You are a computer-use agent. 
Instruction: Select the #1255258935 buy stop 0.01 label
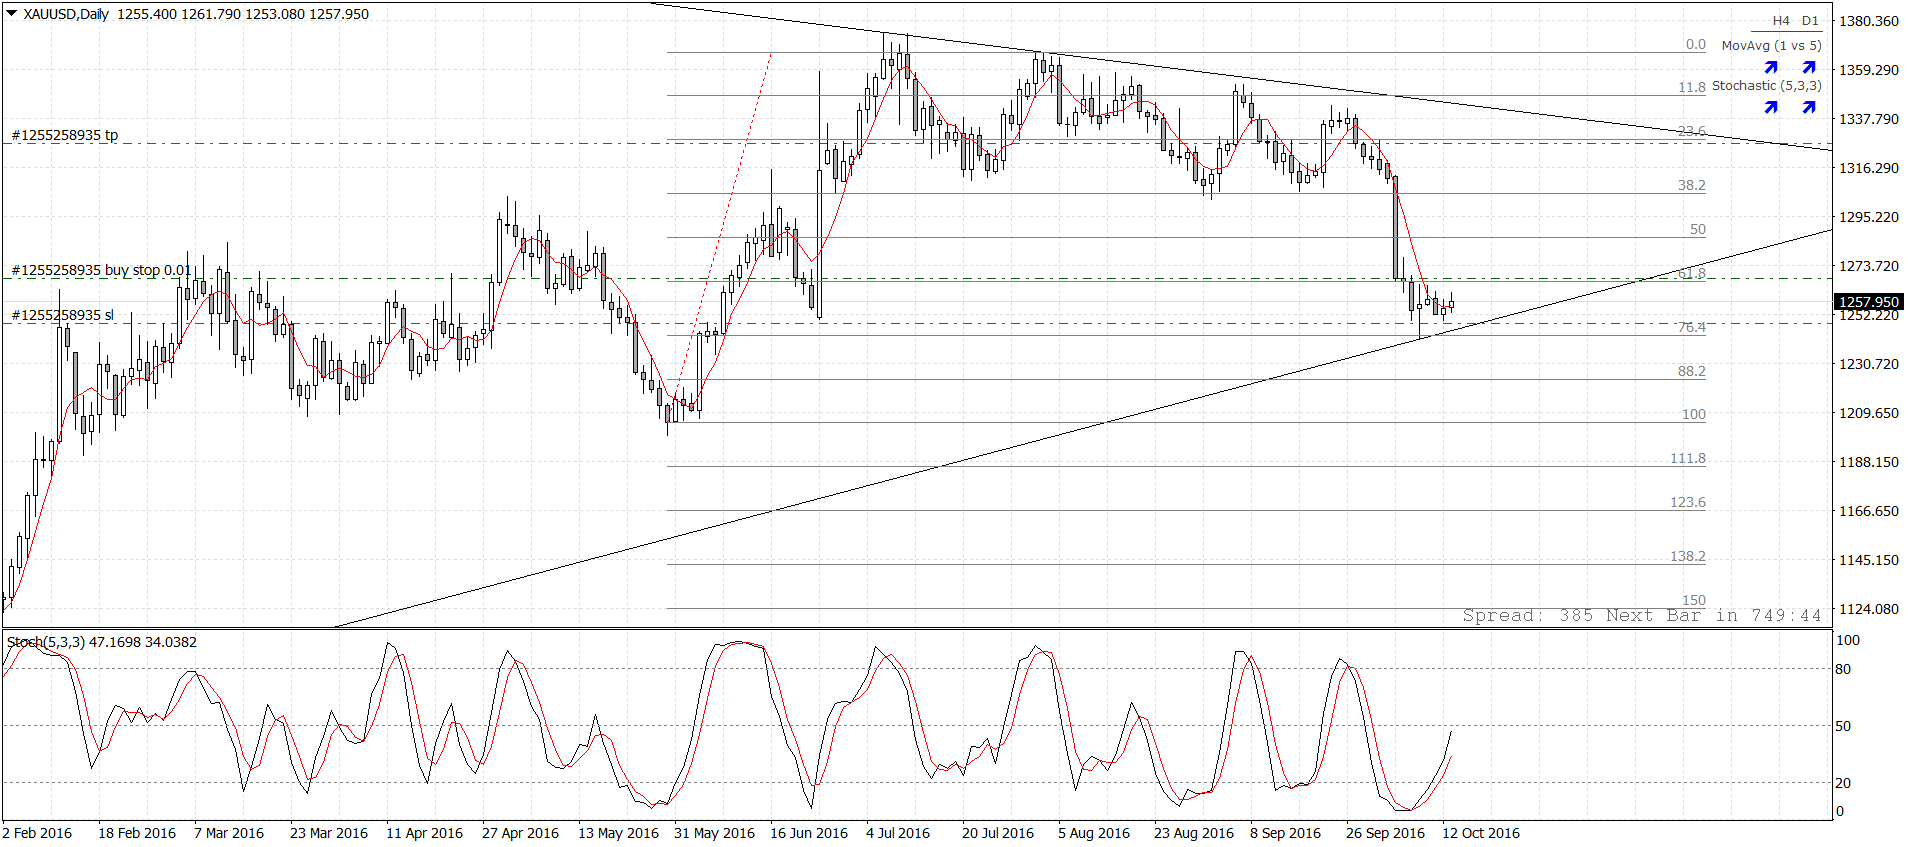[101, 270]
